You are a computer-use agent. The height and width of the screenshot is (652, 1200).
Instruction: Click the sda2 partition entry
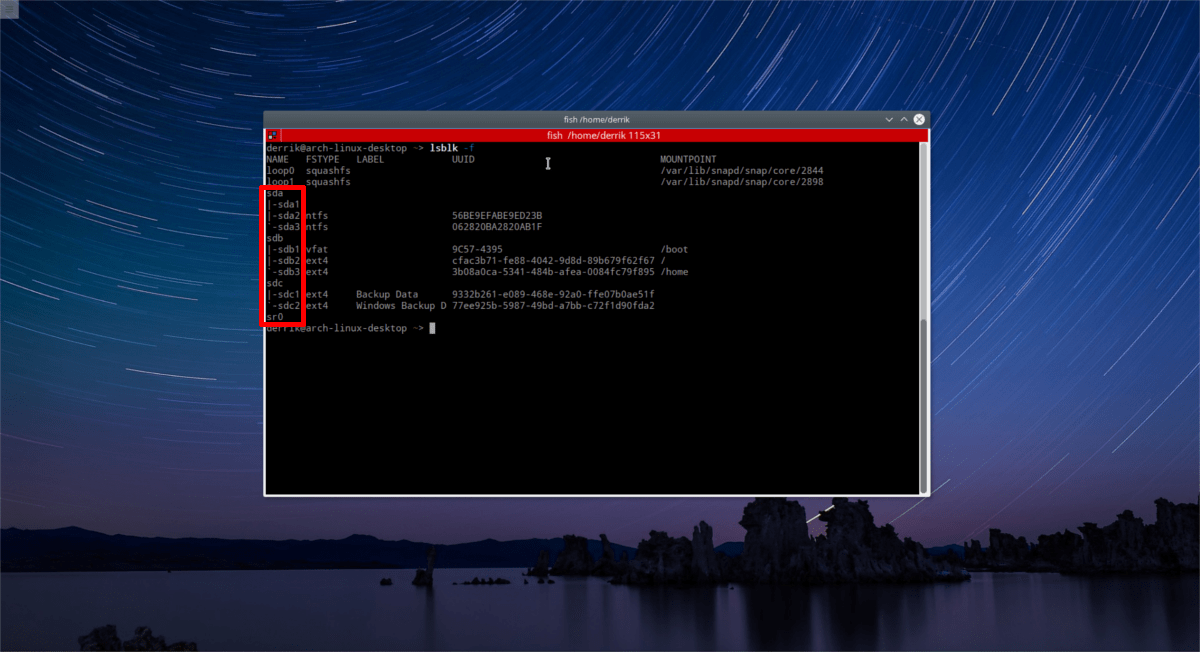[x=286, y=215]
